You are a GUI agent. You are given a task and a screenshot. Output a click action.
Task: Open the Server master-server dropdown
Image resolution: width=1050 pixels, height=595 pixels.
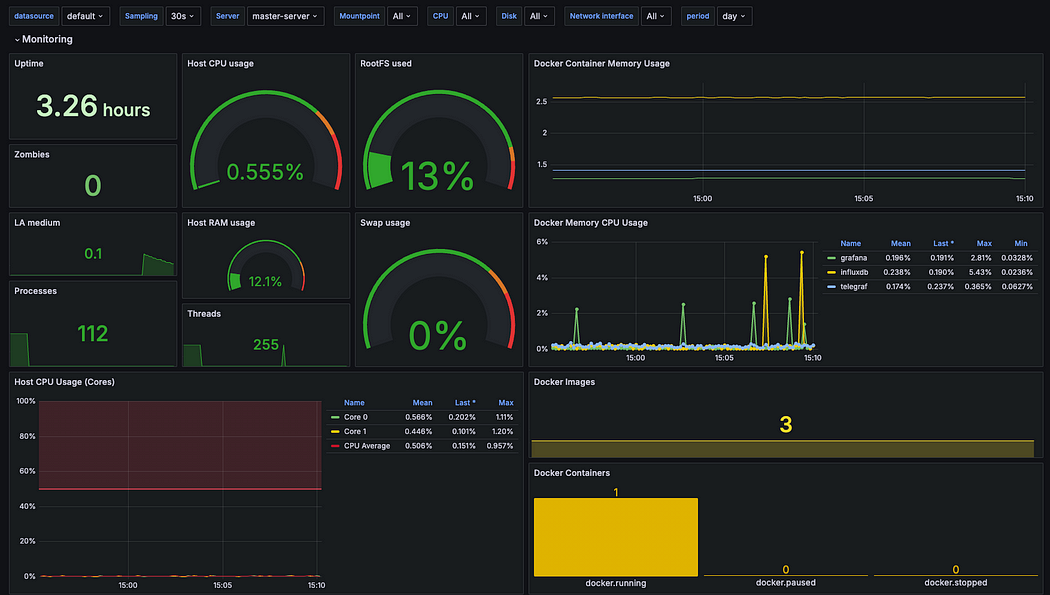(285, 16)
